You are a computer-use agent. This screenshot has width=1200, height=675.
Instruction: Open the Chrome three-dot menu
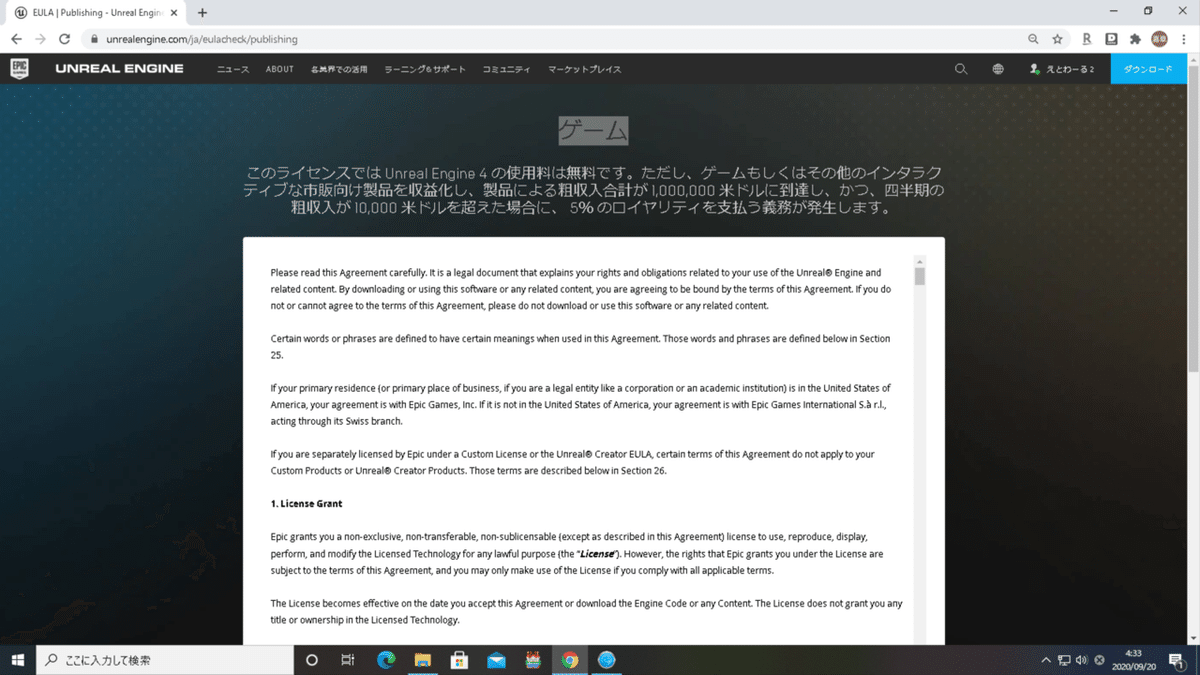pyautogui.click(x=1182, y=39)
